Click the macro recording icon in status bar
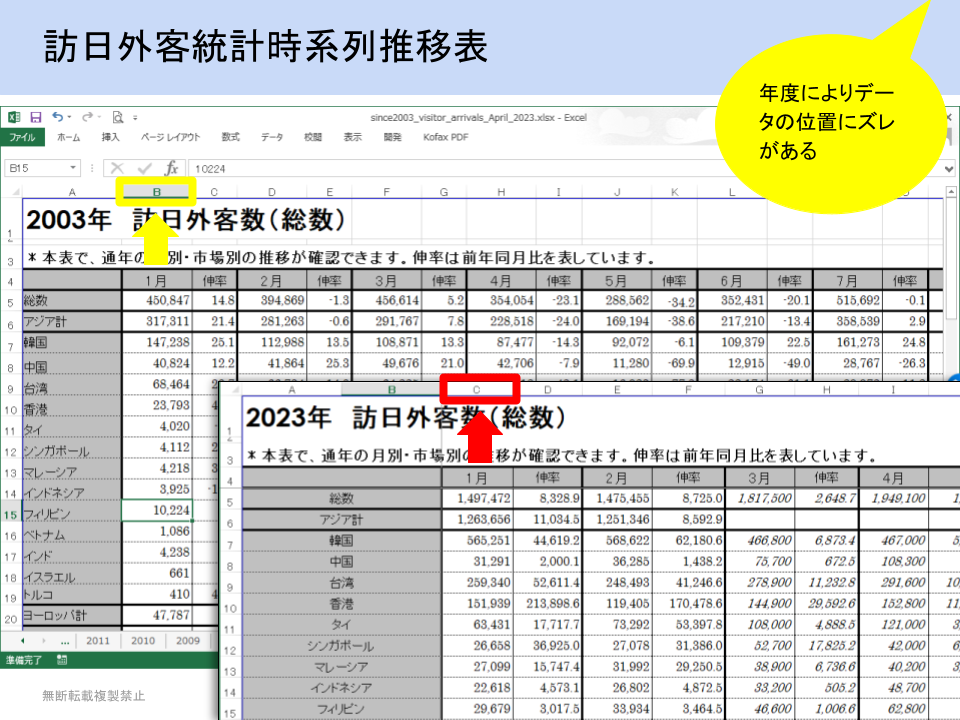The height and width of the screenshot is (720, 960). click(x=62, y=659)
